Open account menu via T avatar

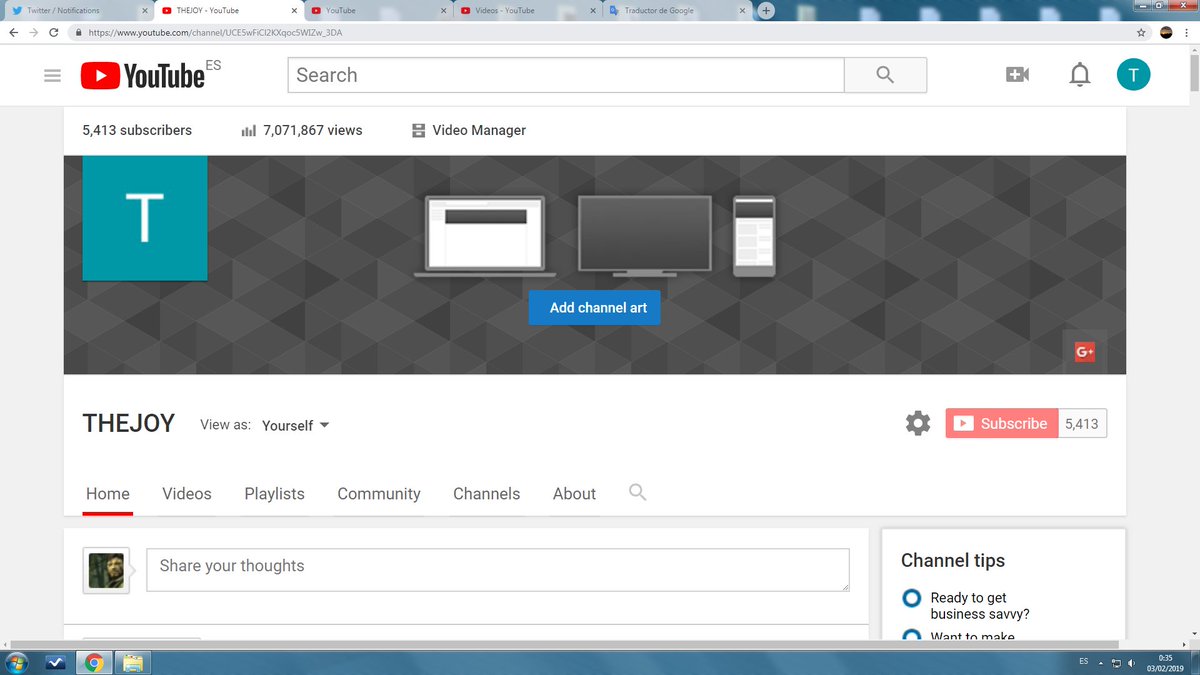pos(1133,74)
